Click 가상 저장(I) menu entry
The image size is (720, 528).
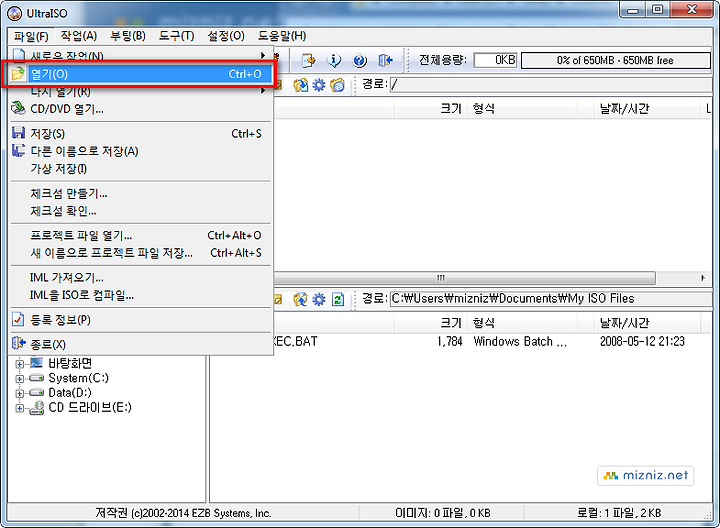click(141, 169)
